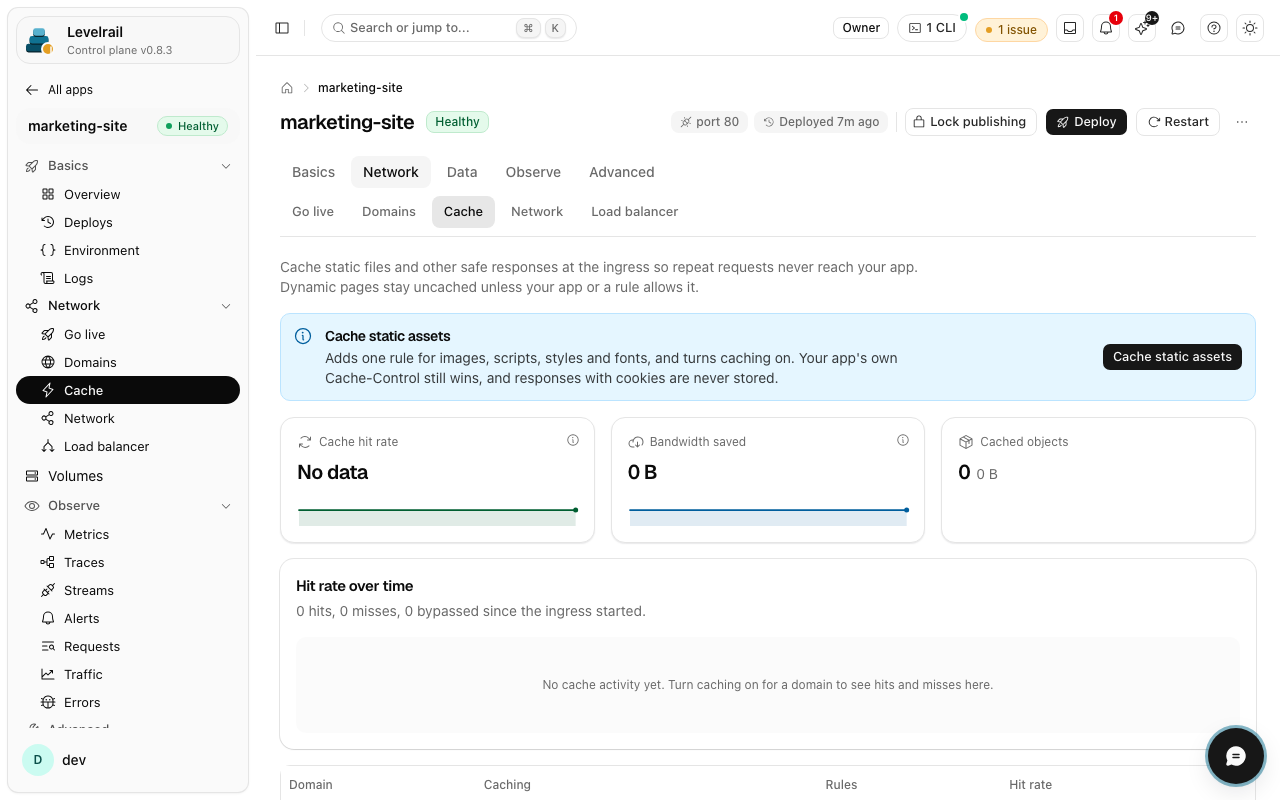This screenshot has width=1280, height=800.
Task: Switch to the Advanced tab
Action: (x=622, y=172)
